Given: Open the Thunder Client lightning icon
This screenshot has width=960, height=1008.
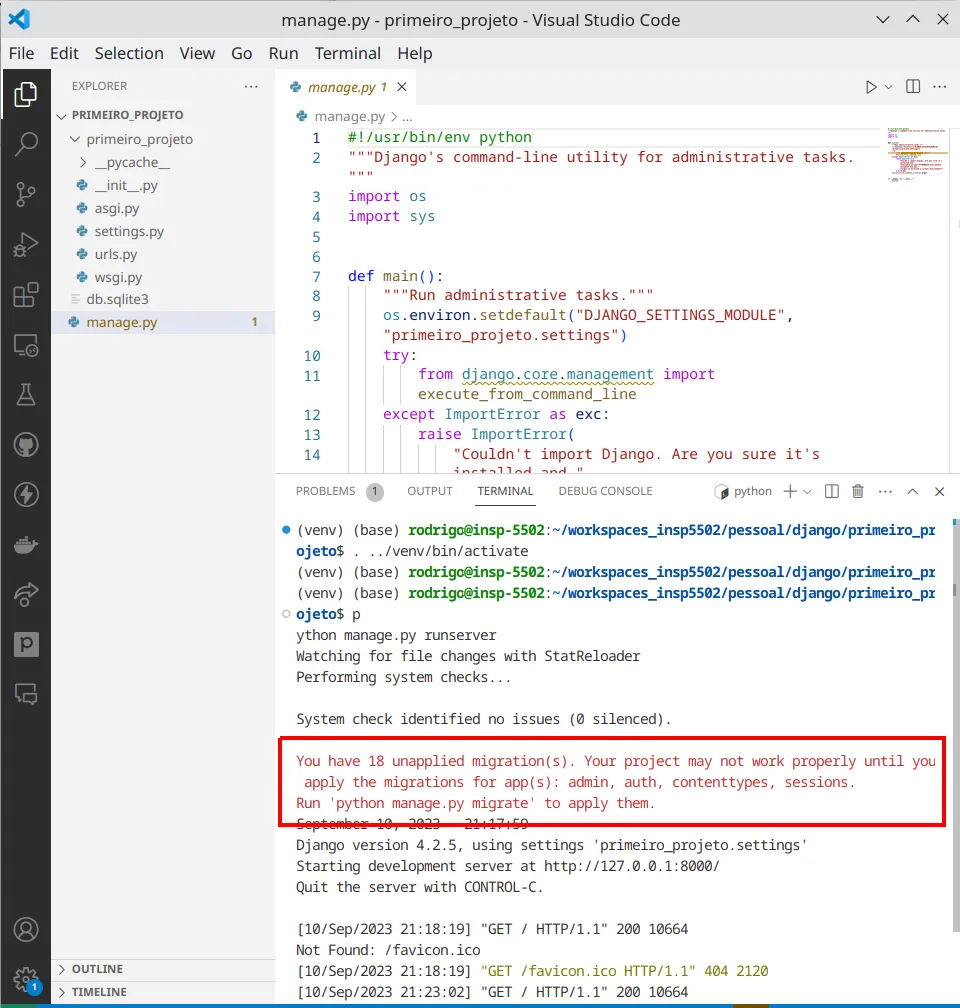Looking at the screenshot, I should click(x=26, y=494).
